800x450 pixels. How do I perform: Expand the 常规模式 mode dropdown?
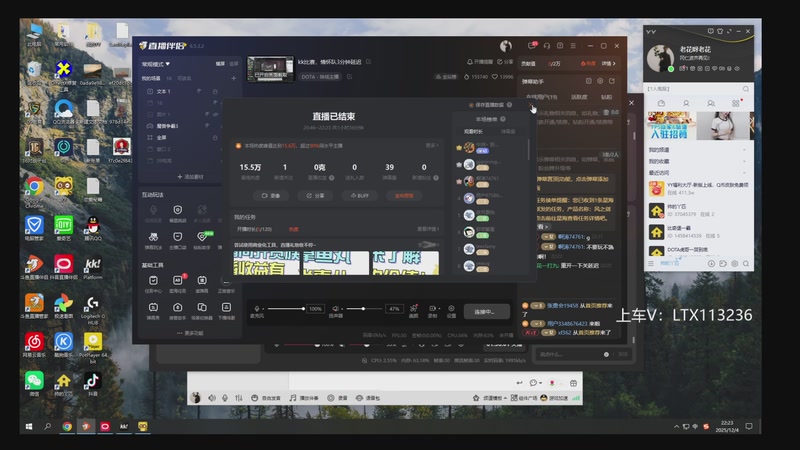[x=156, y=64]
